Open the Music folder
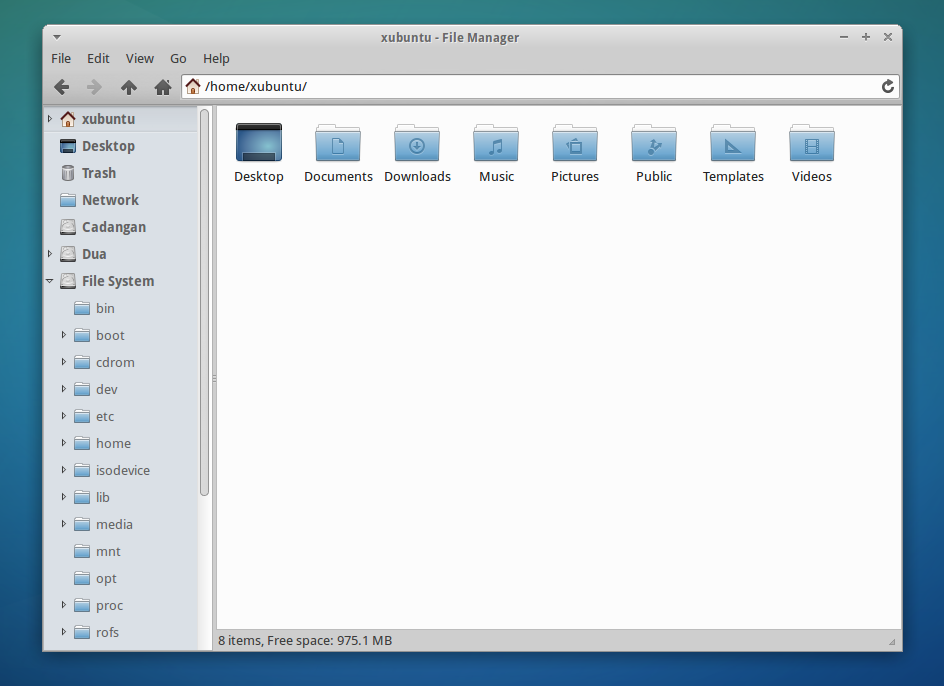This screenshot has height=686, width=944. click(x=496, y=143)
